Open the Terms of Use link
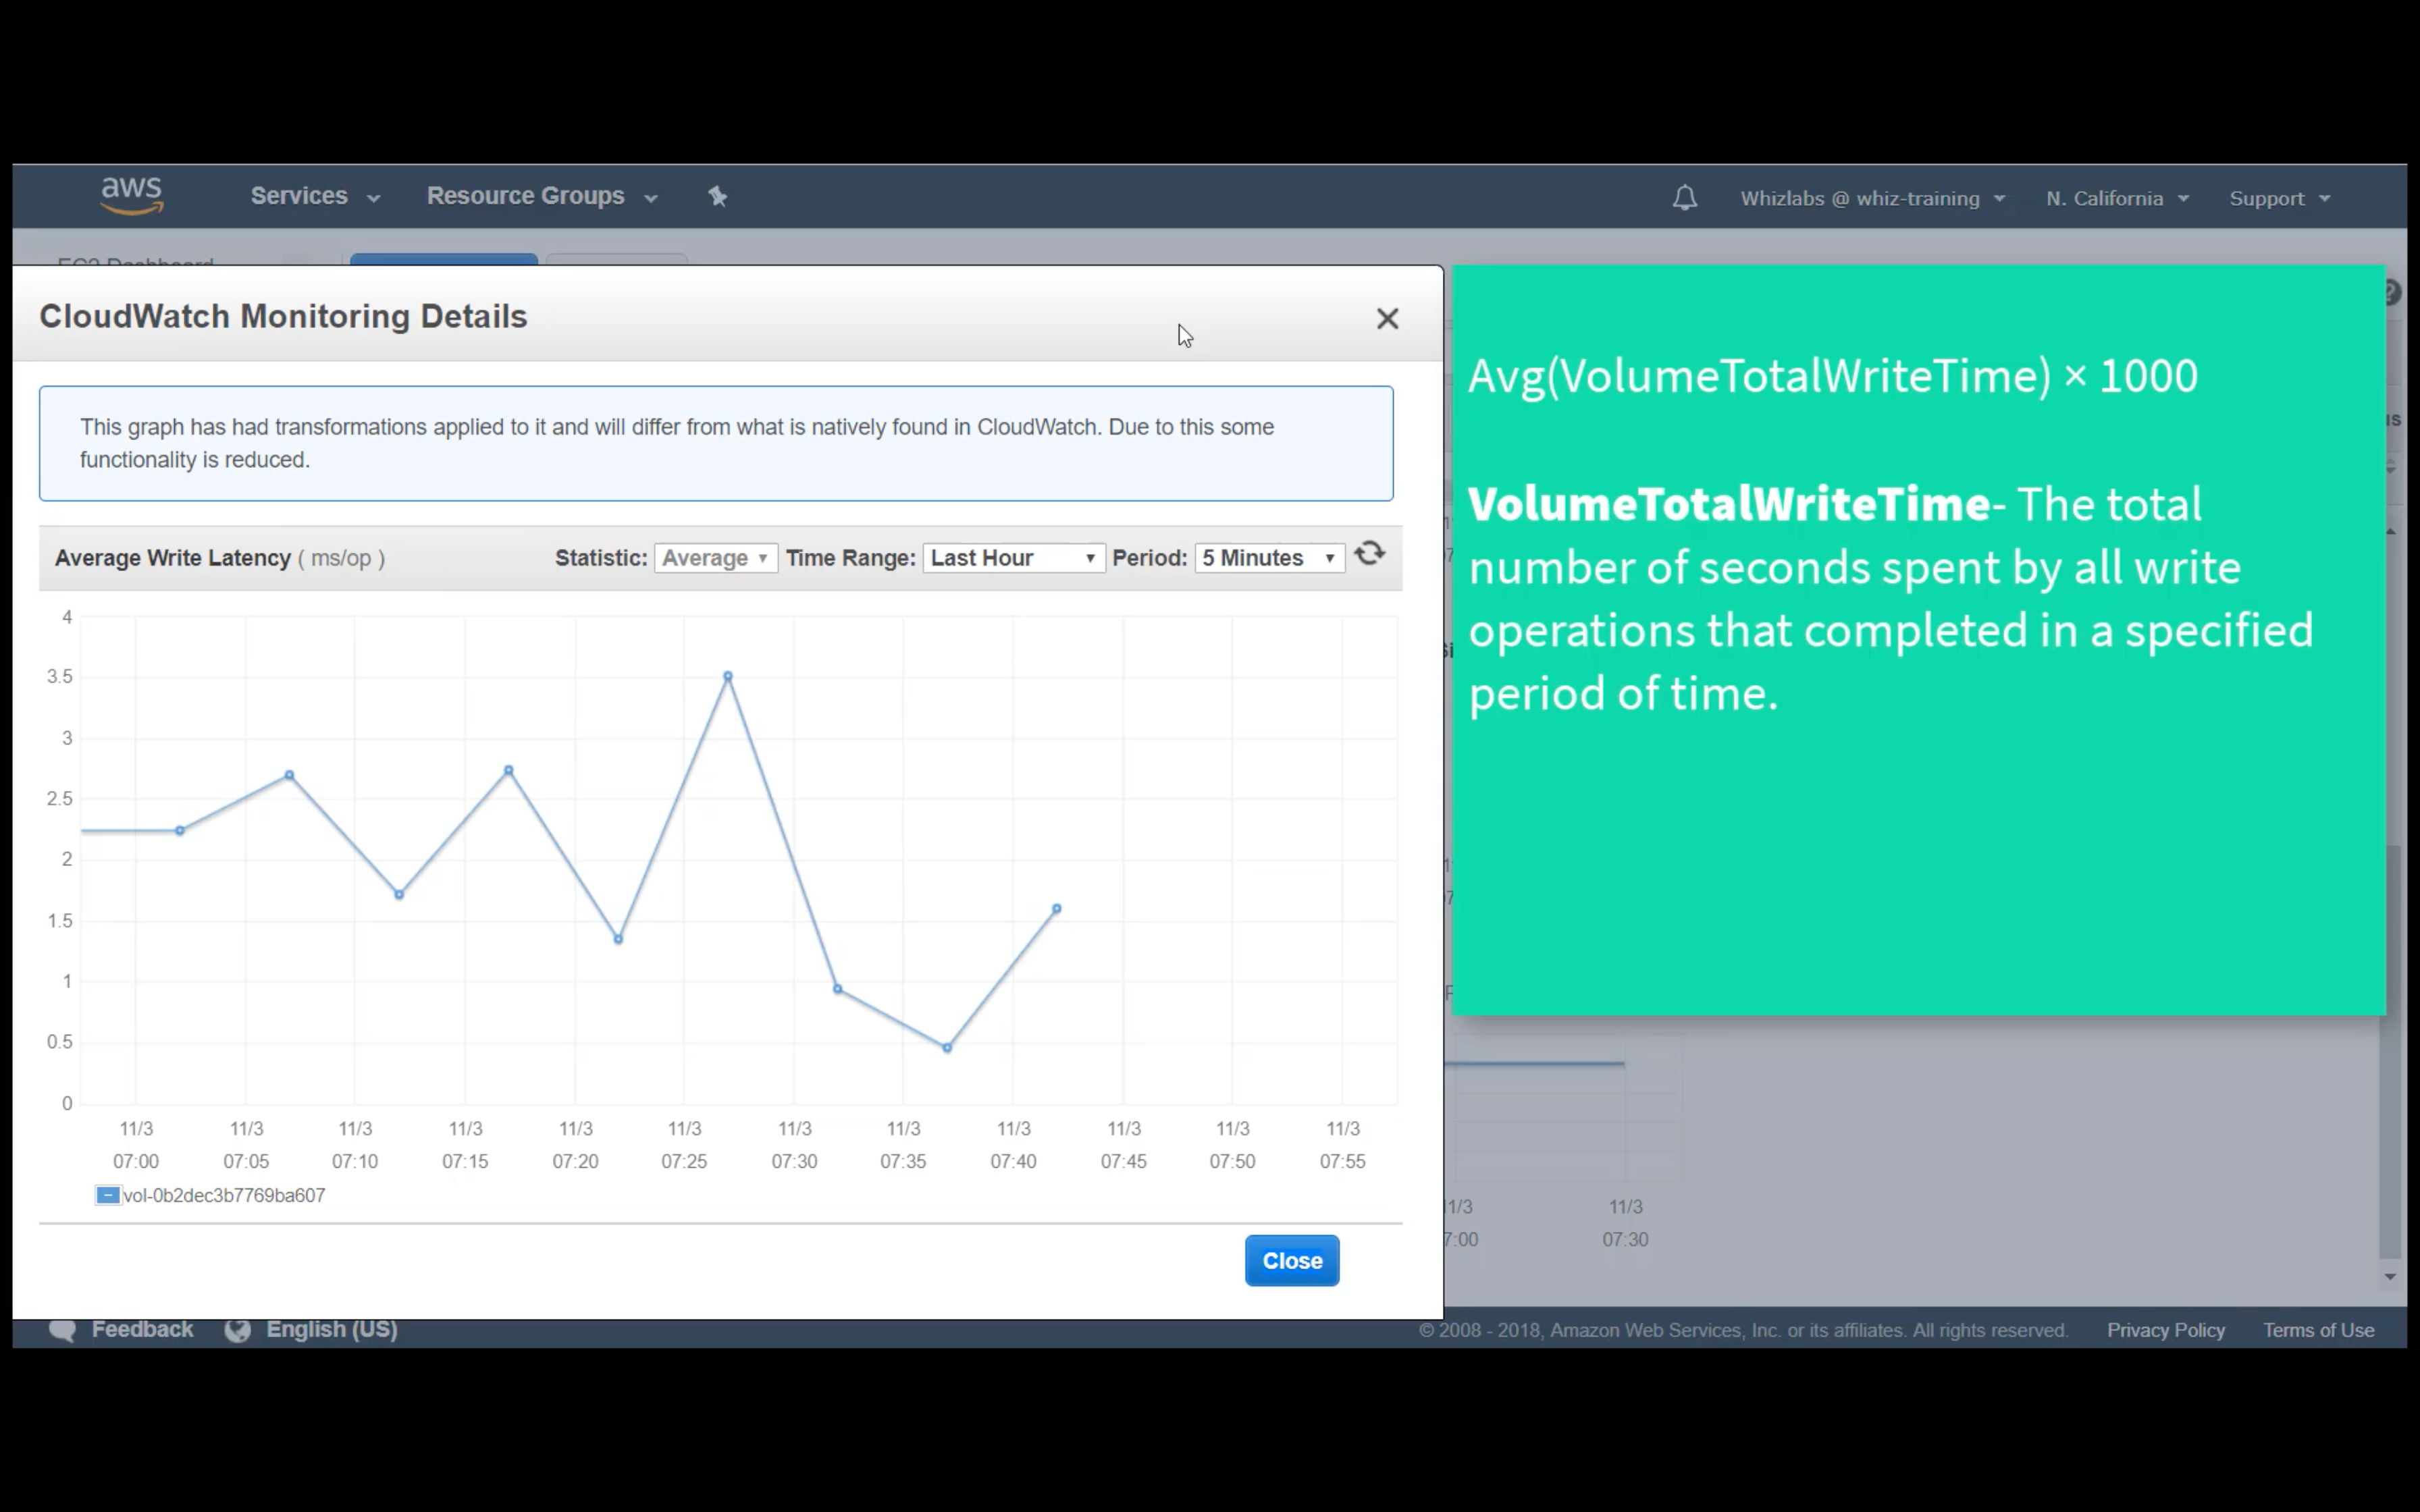The image size is (2420, 1512). (2318, 1330)
